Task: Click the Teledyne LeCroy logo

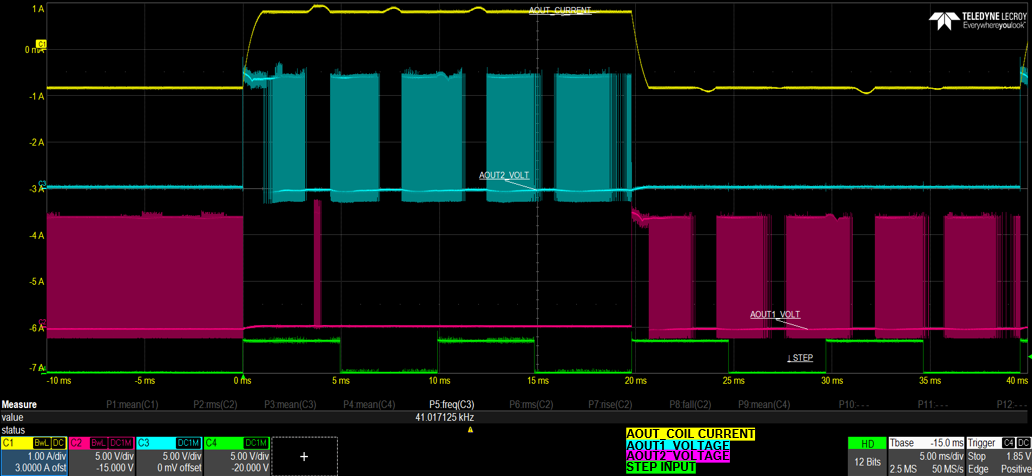Action: coord(977,20)
